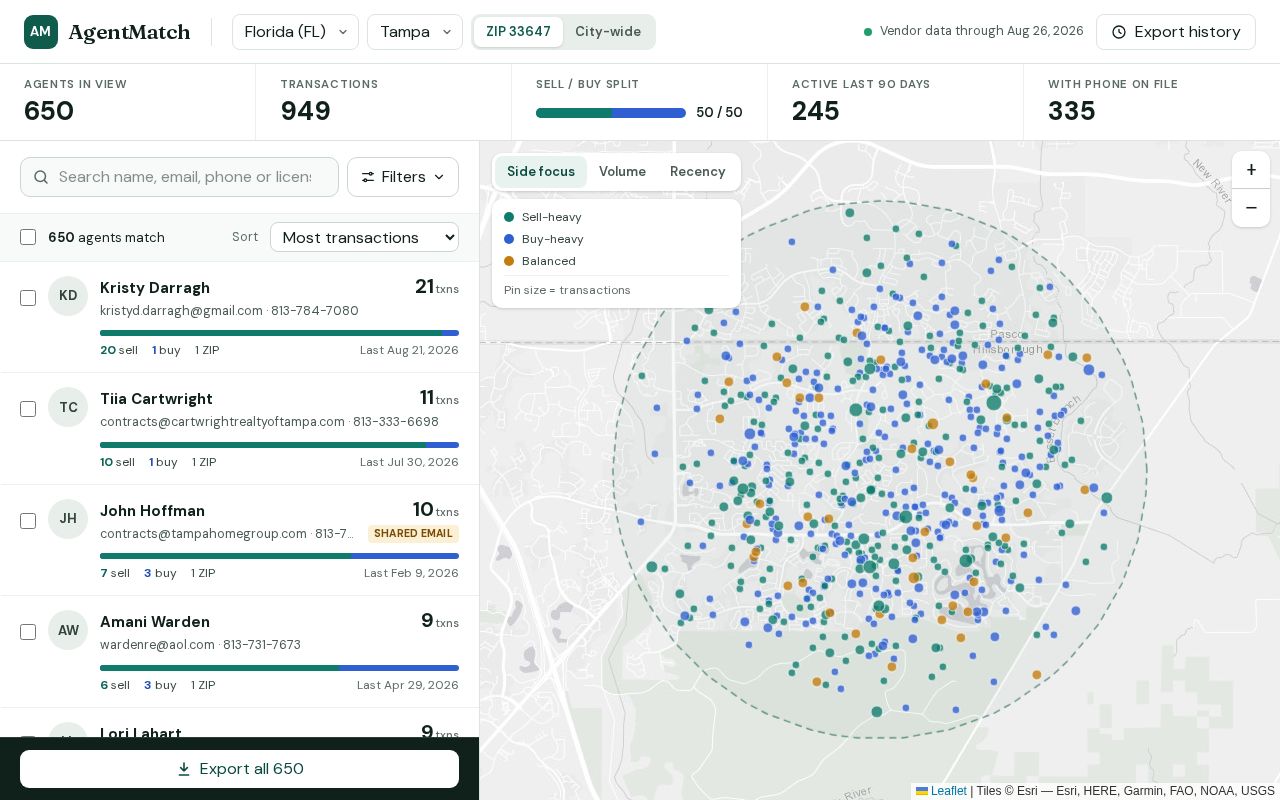
Task: Select the ZIP 33647 scope
Action: (x=518, y=32)
